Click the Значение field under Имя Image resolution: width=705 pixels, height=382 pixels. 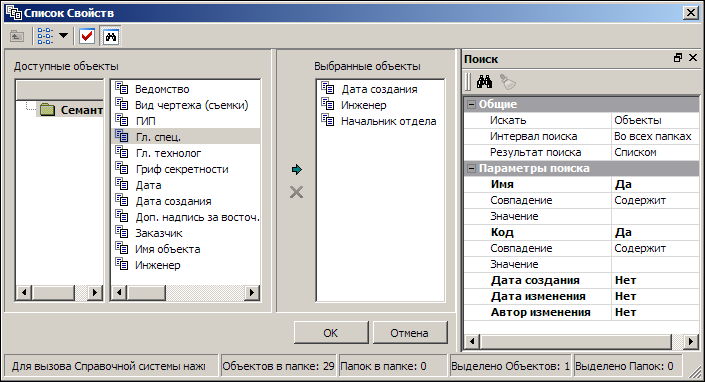656,216
